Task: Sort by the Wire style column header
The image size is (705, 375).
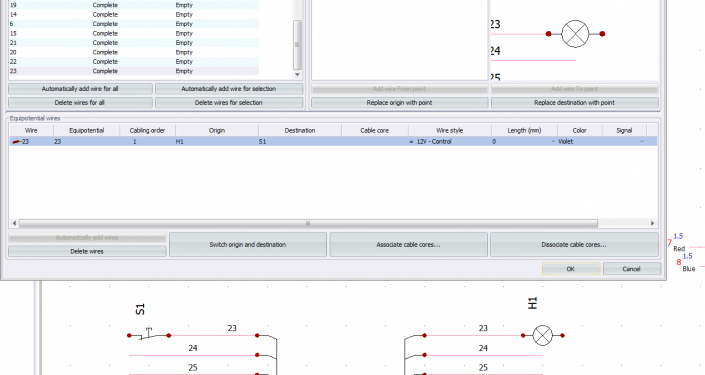Action: click(x=450, y=130)
